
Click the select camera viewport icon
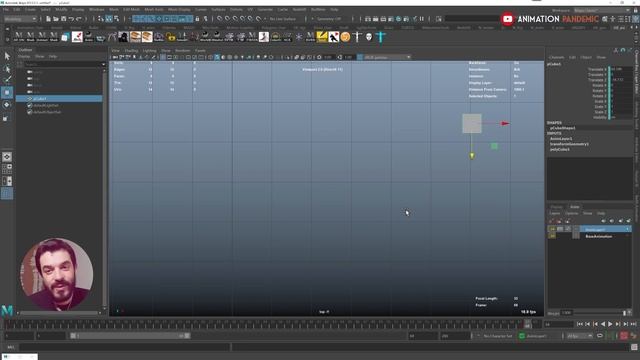116,57
